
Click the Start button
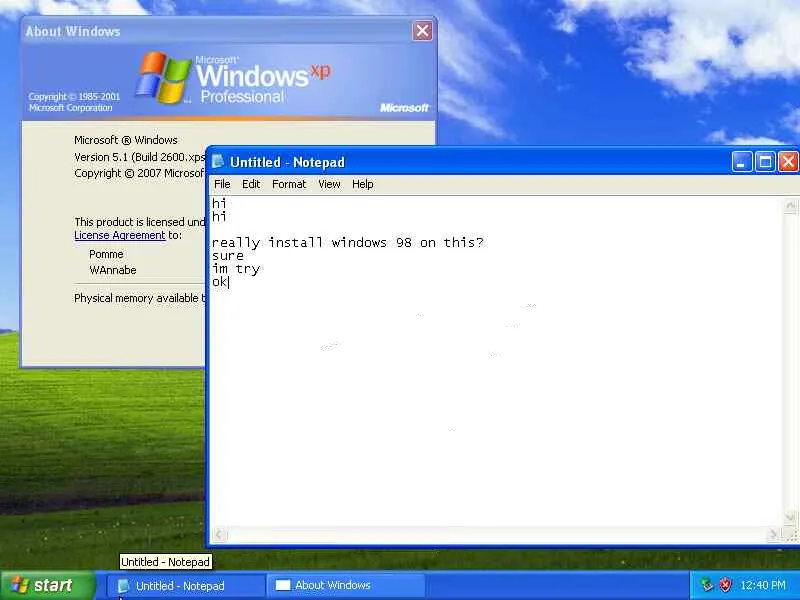[x=47, y=585]
